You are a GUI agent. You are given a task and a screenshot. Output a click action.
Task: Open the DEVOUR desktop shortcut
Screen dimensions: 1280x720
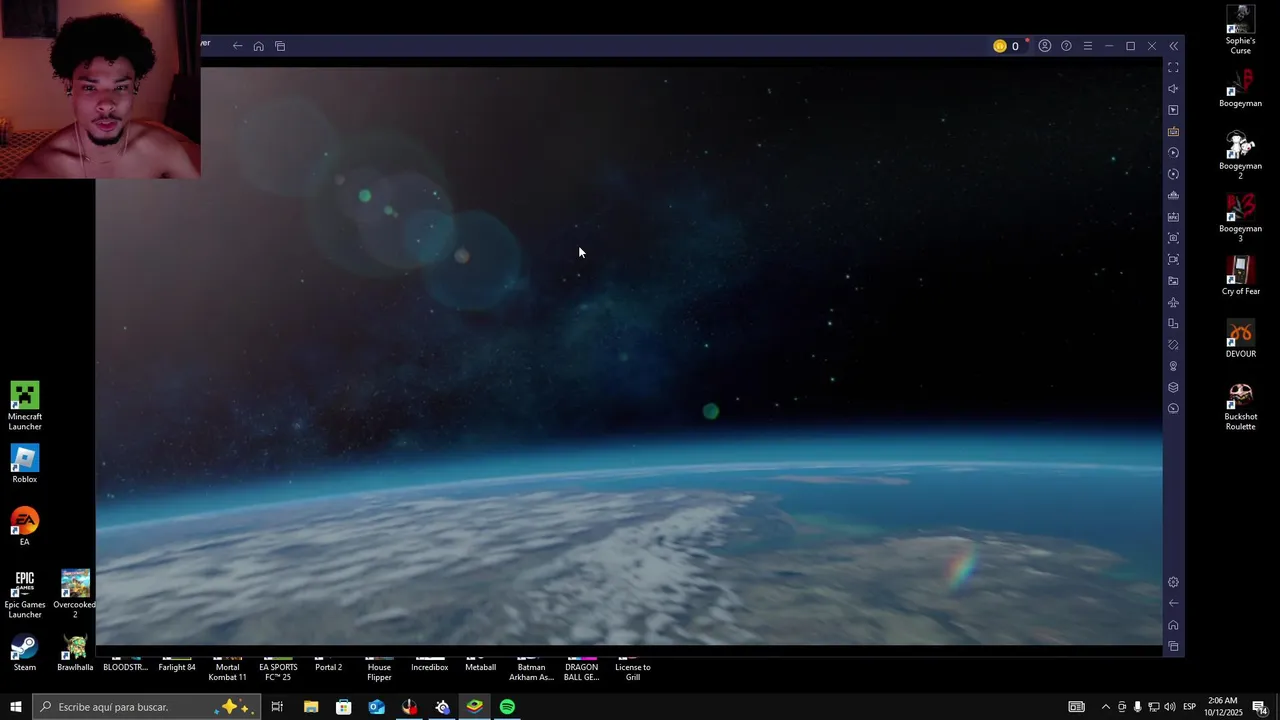(1241, 339)
